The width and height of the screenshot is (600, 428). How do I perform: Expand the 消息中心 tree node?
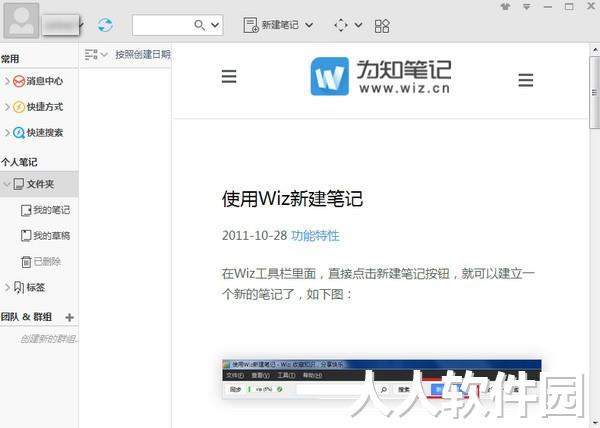tap(7, 81)
